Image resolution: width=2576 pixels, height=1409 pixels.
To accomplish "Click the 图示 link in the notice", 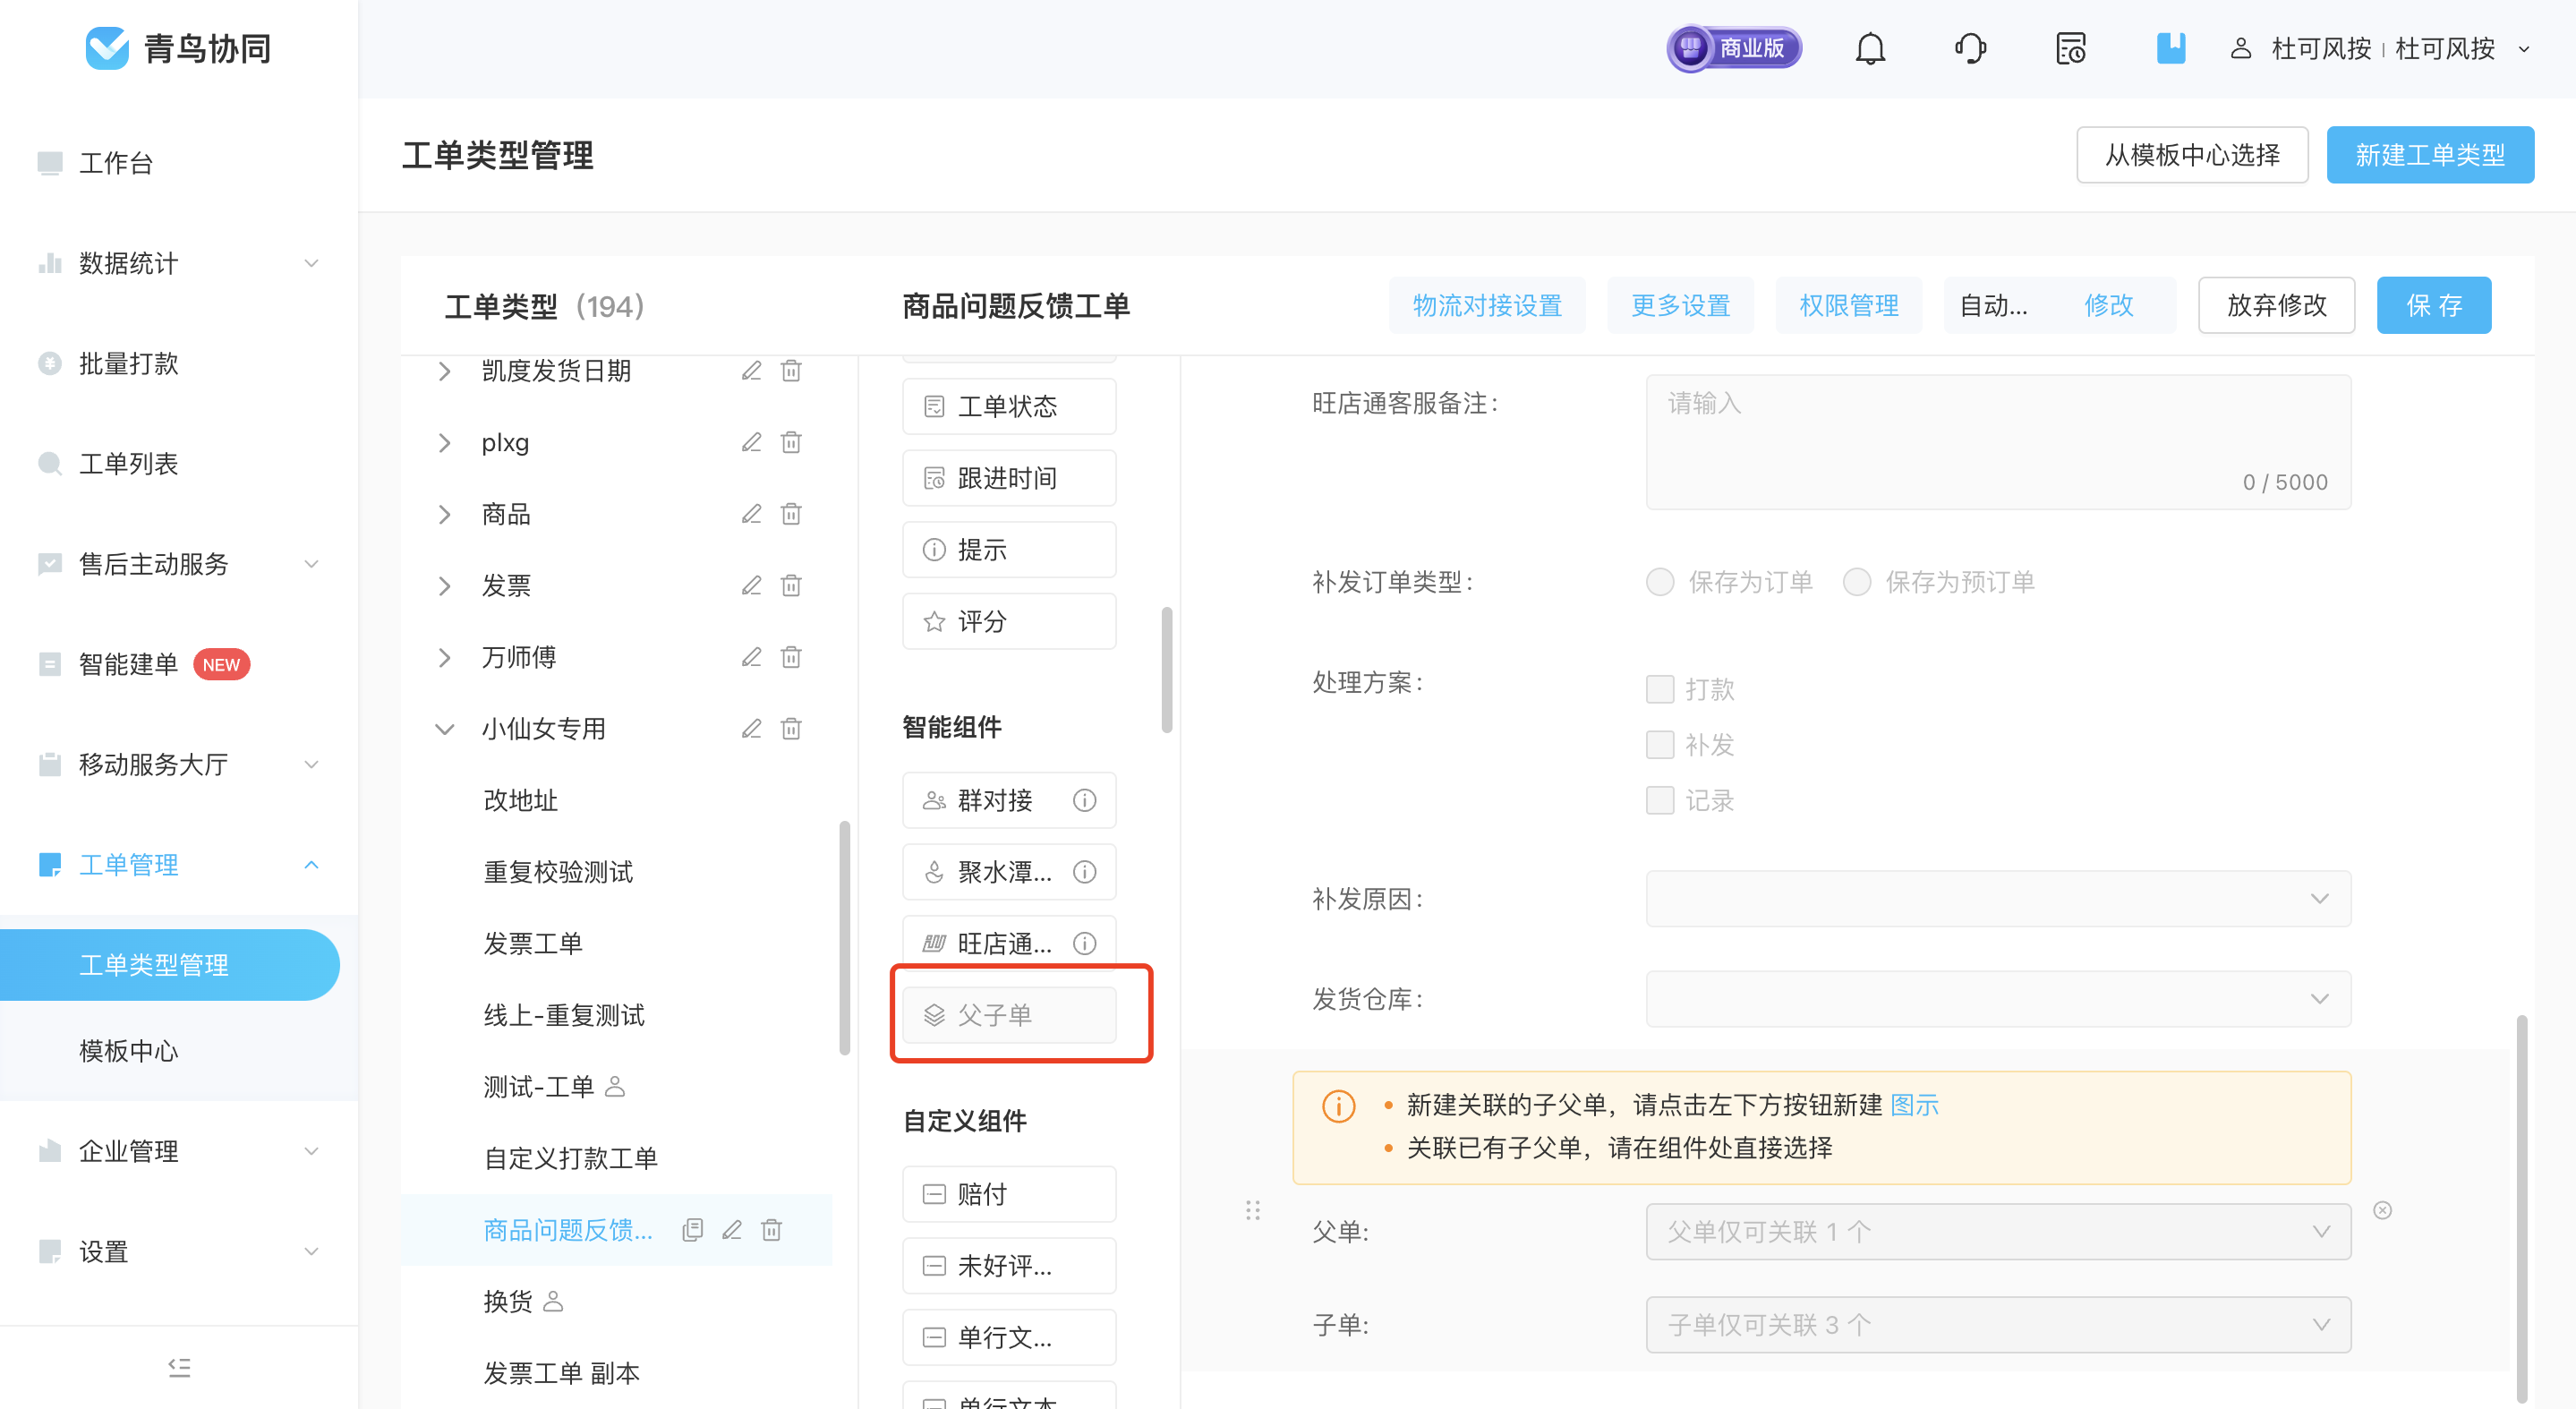I will pos(1915,1105).
